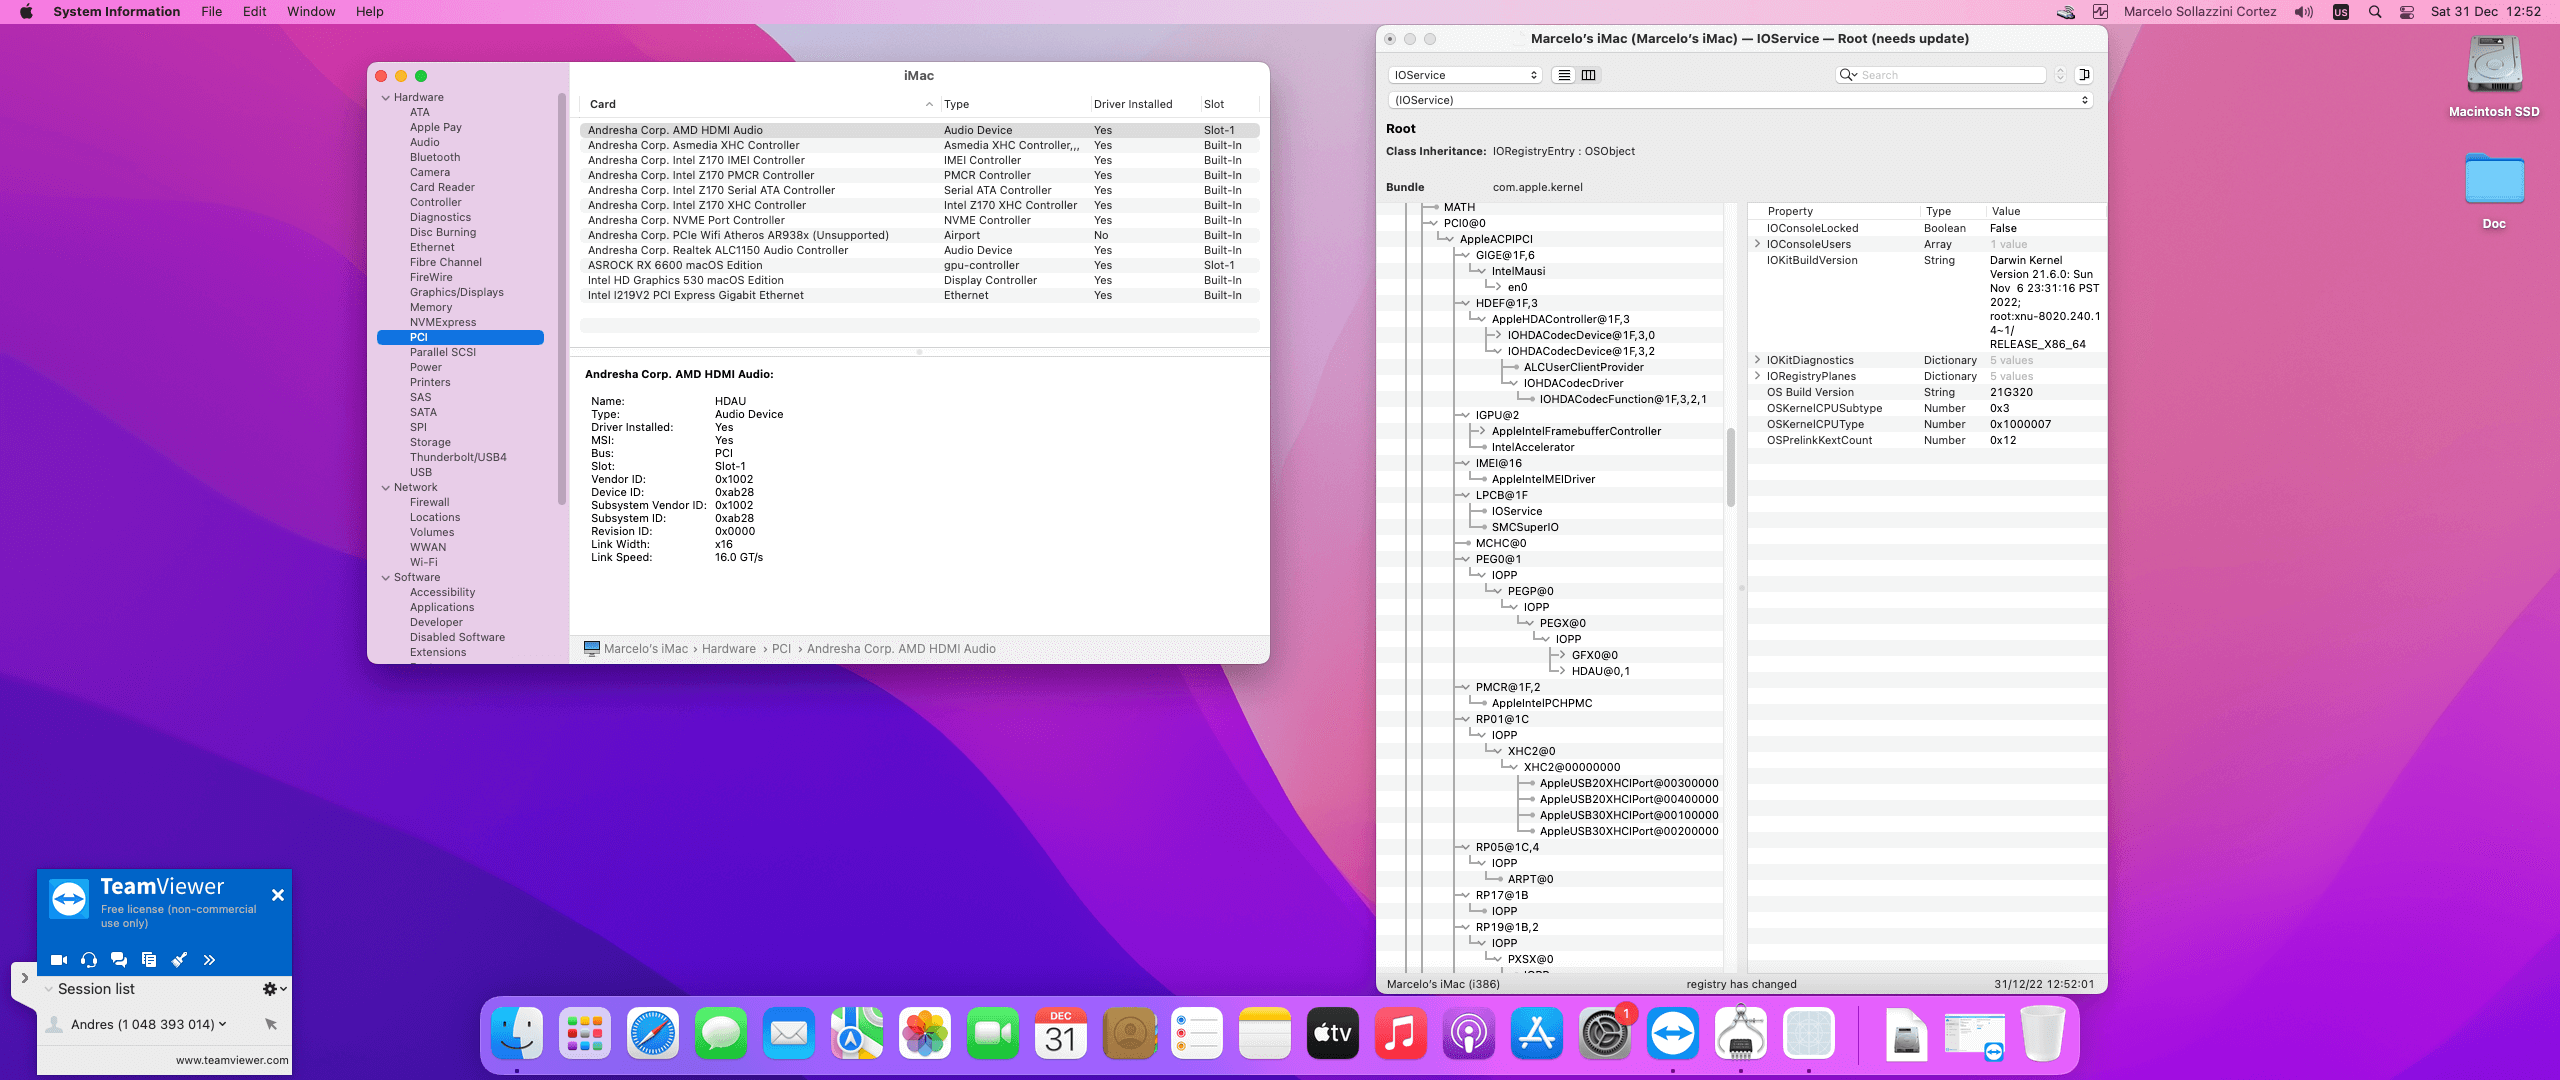2560x1080 pixels.
Task: Collapse the Session list chevron
Action: (x=49, y=989)
